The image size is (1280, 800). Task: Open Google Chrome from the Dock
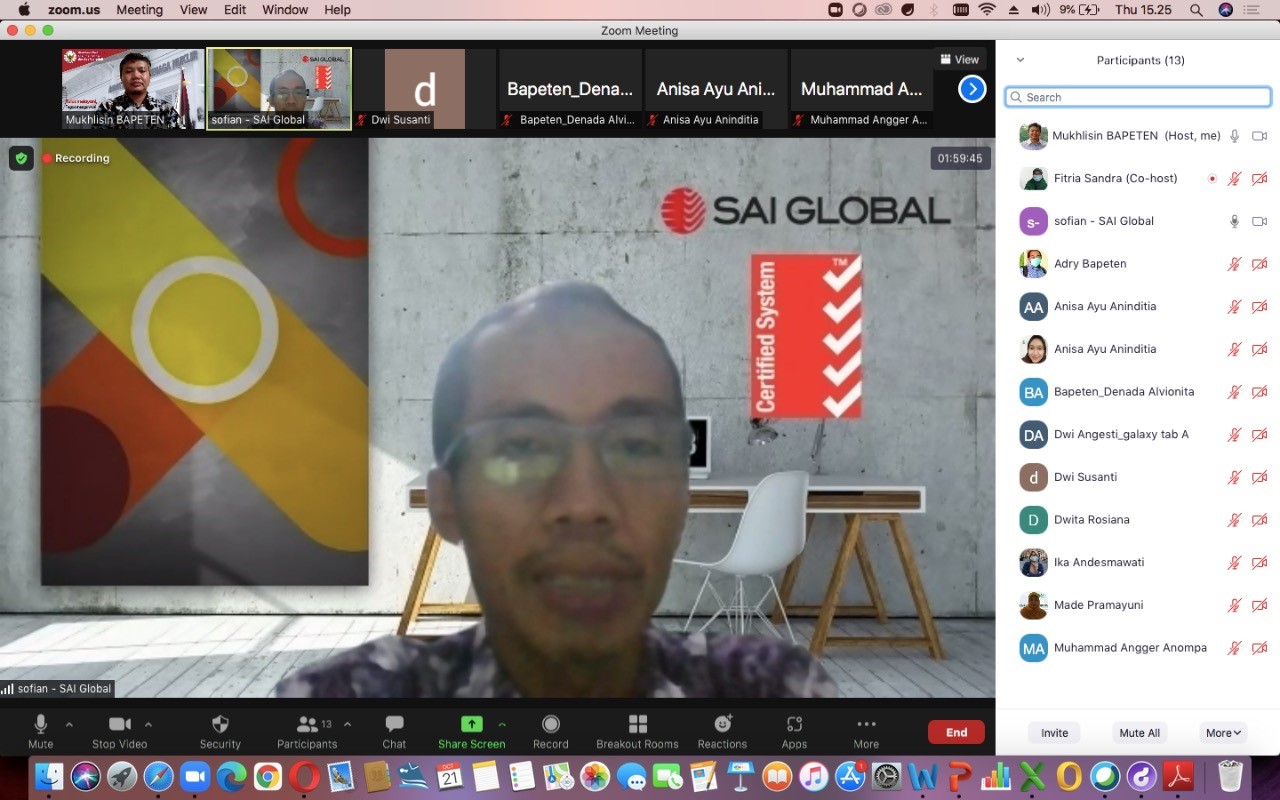tap(267, 776)
